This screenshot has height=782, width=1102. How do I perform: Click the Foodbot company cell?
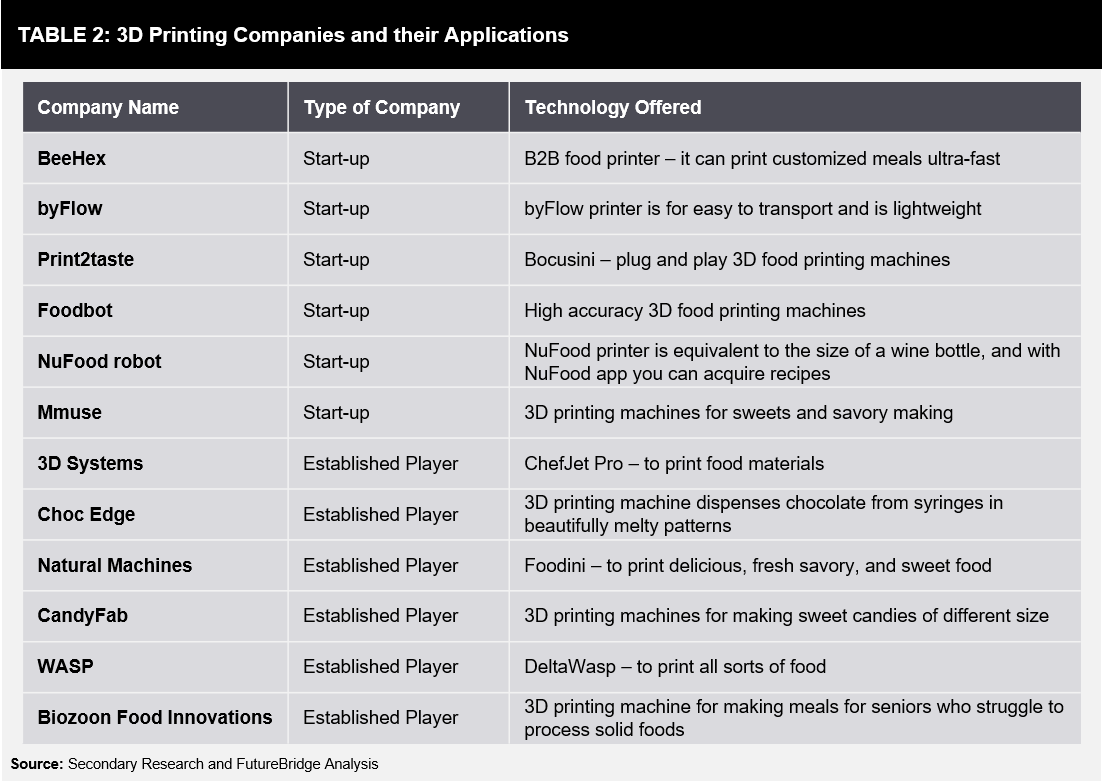(155, 311)
